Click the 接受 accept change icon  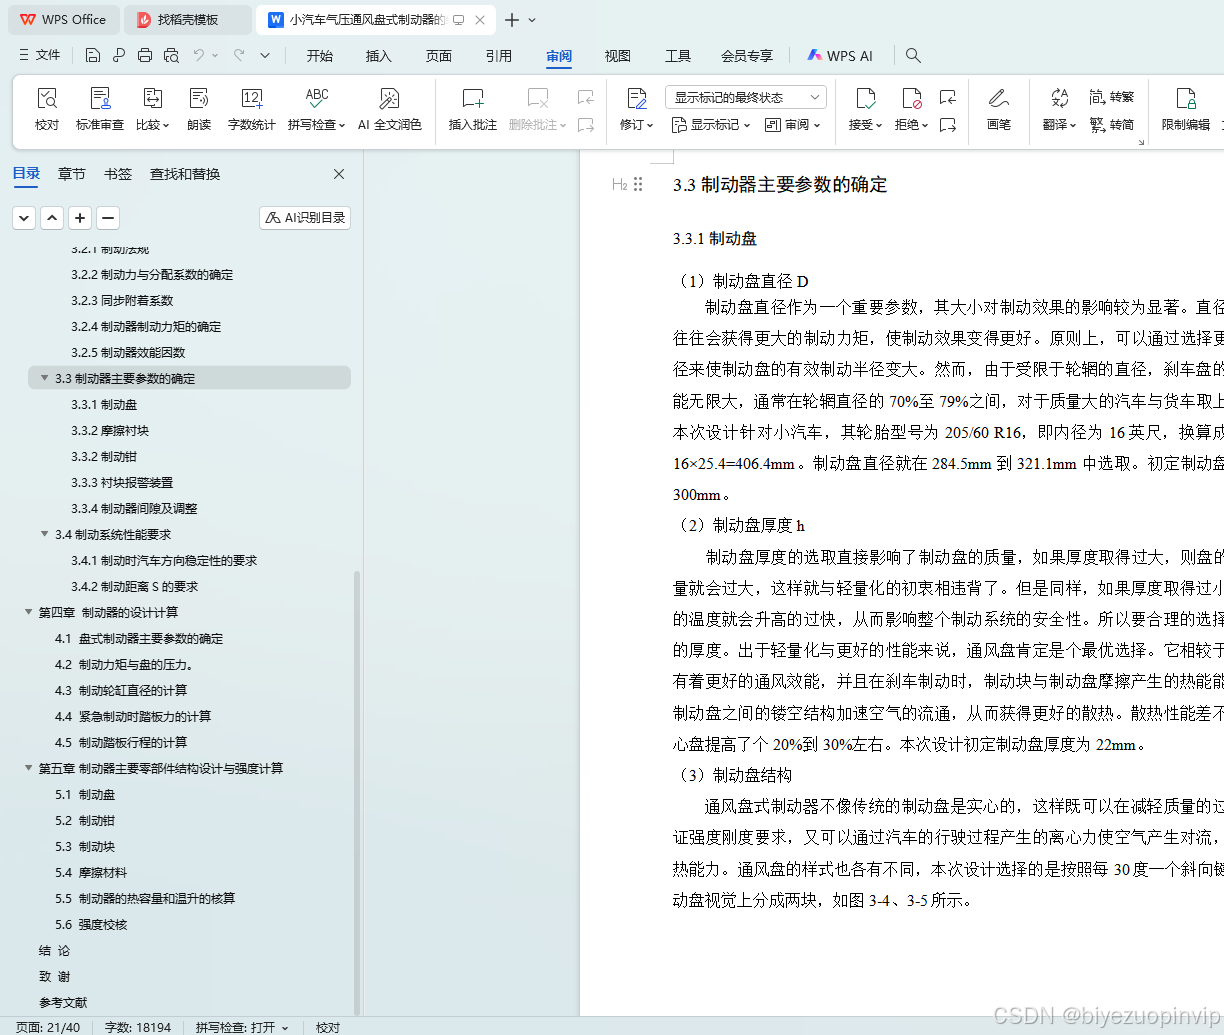tap(865, 98)
